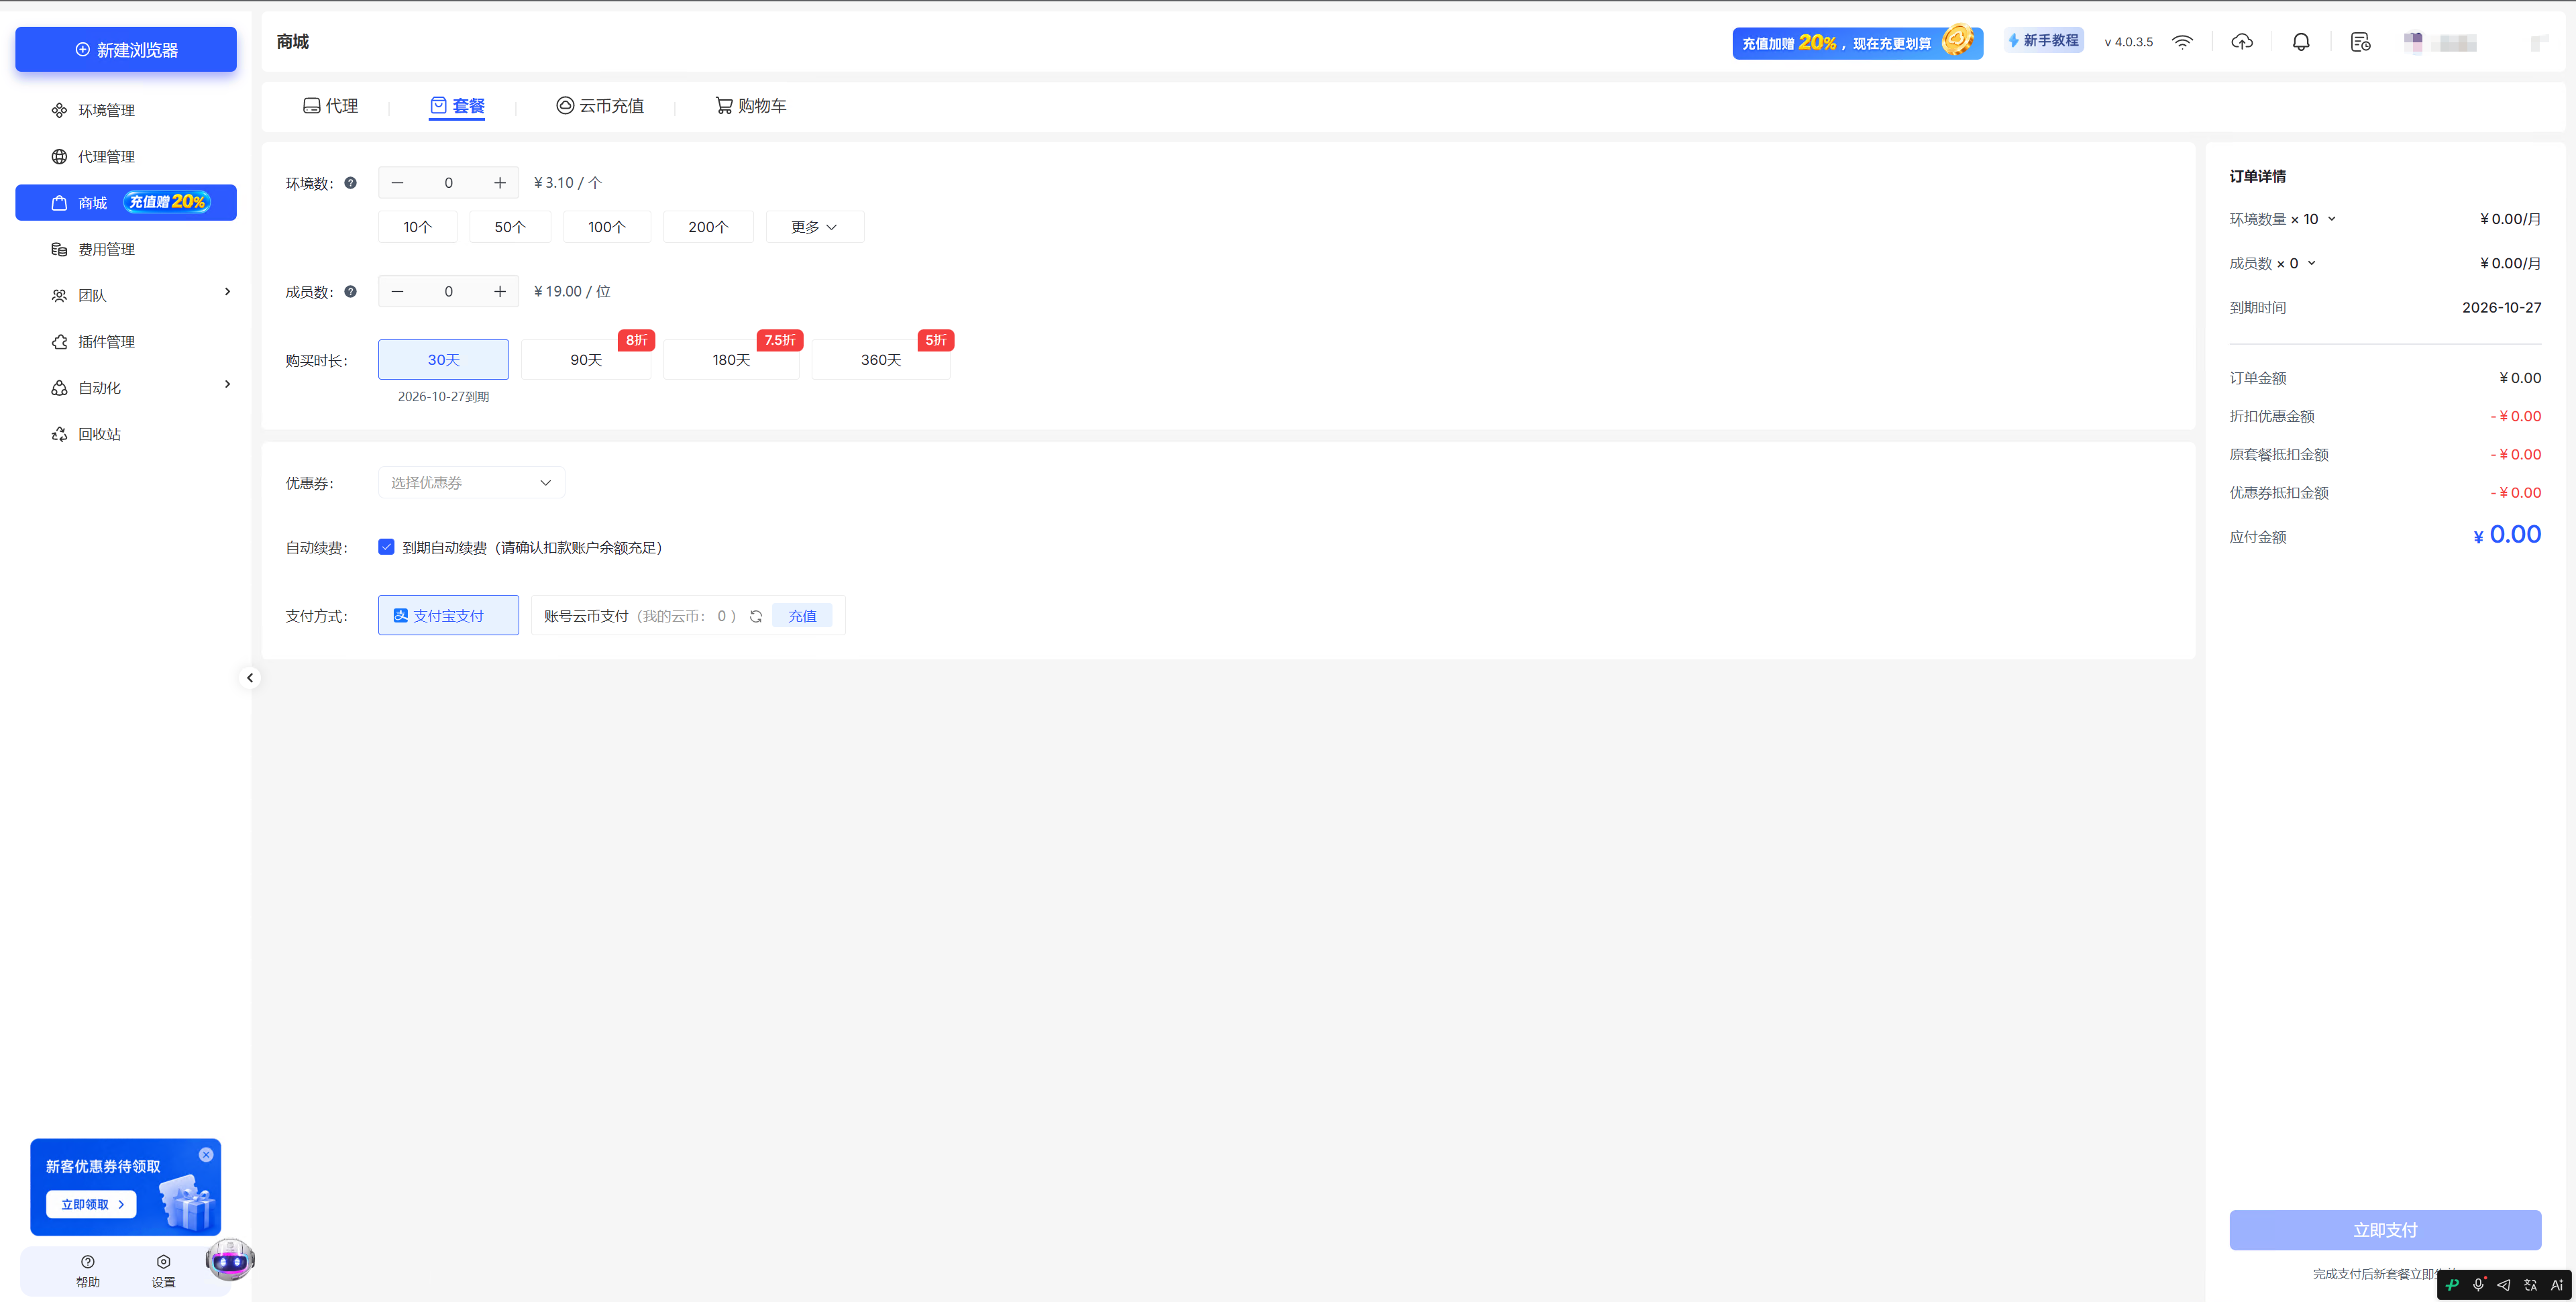
Task: Select the 90天 duration with 8折
Action: pos(586,360)
